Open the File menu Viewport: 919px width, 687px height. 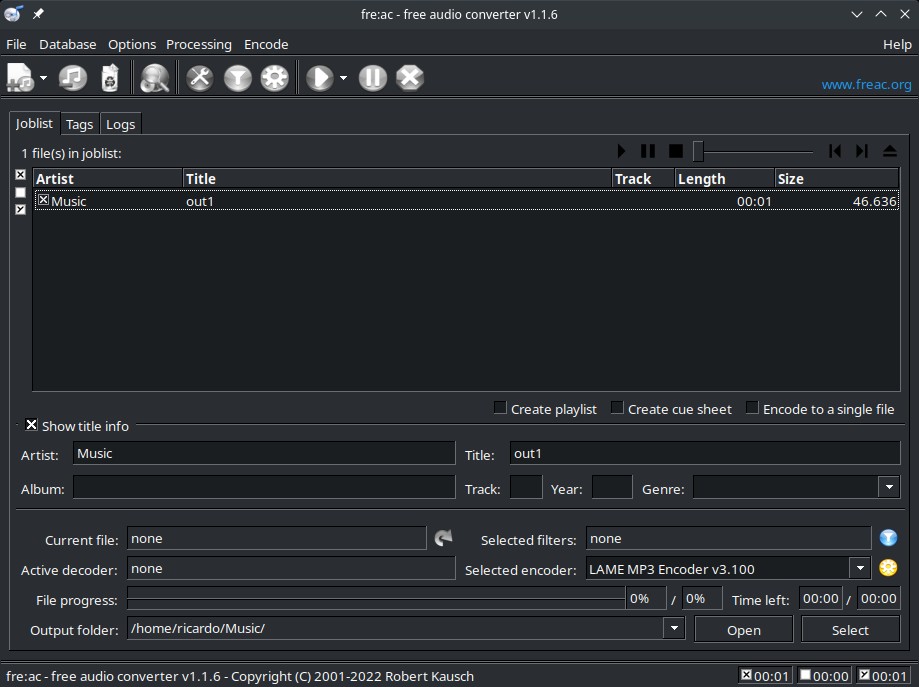(16, 45)
